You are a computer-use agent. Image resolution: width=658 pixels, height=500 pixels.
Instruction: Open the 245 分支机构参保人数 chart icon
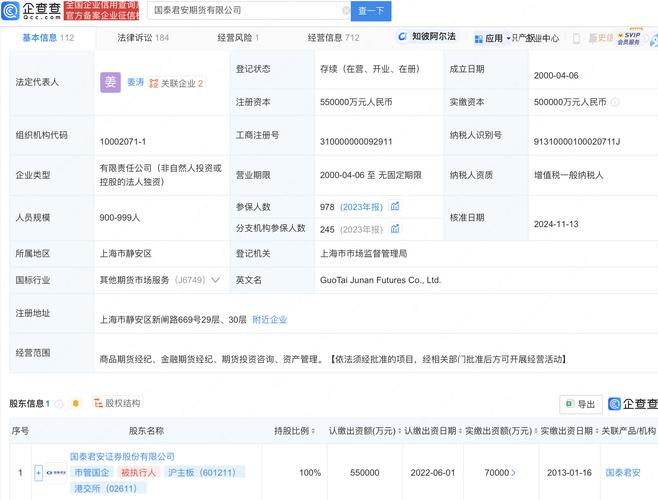coord(395,229)
